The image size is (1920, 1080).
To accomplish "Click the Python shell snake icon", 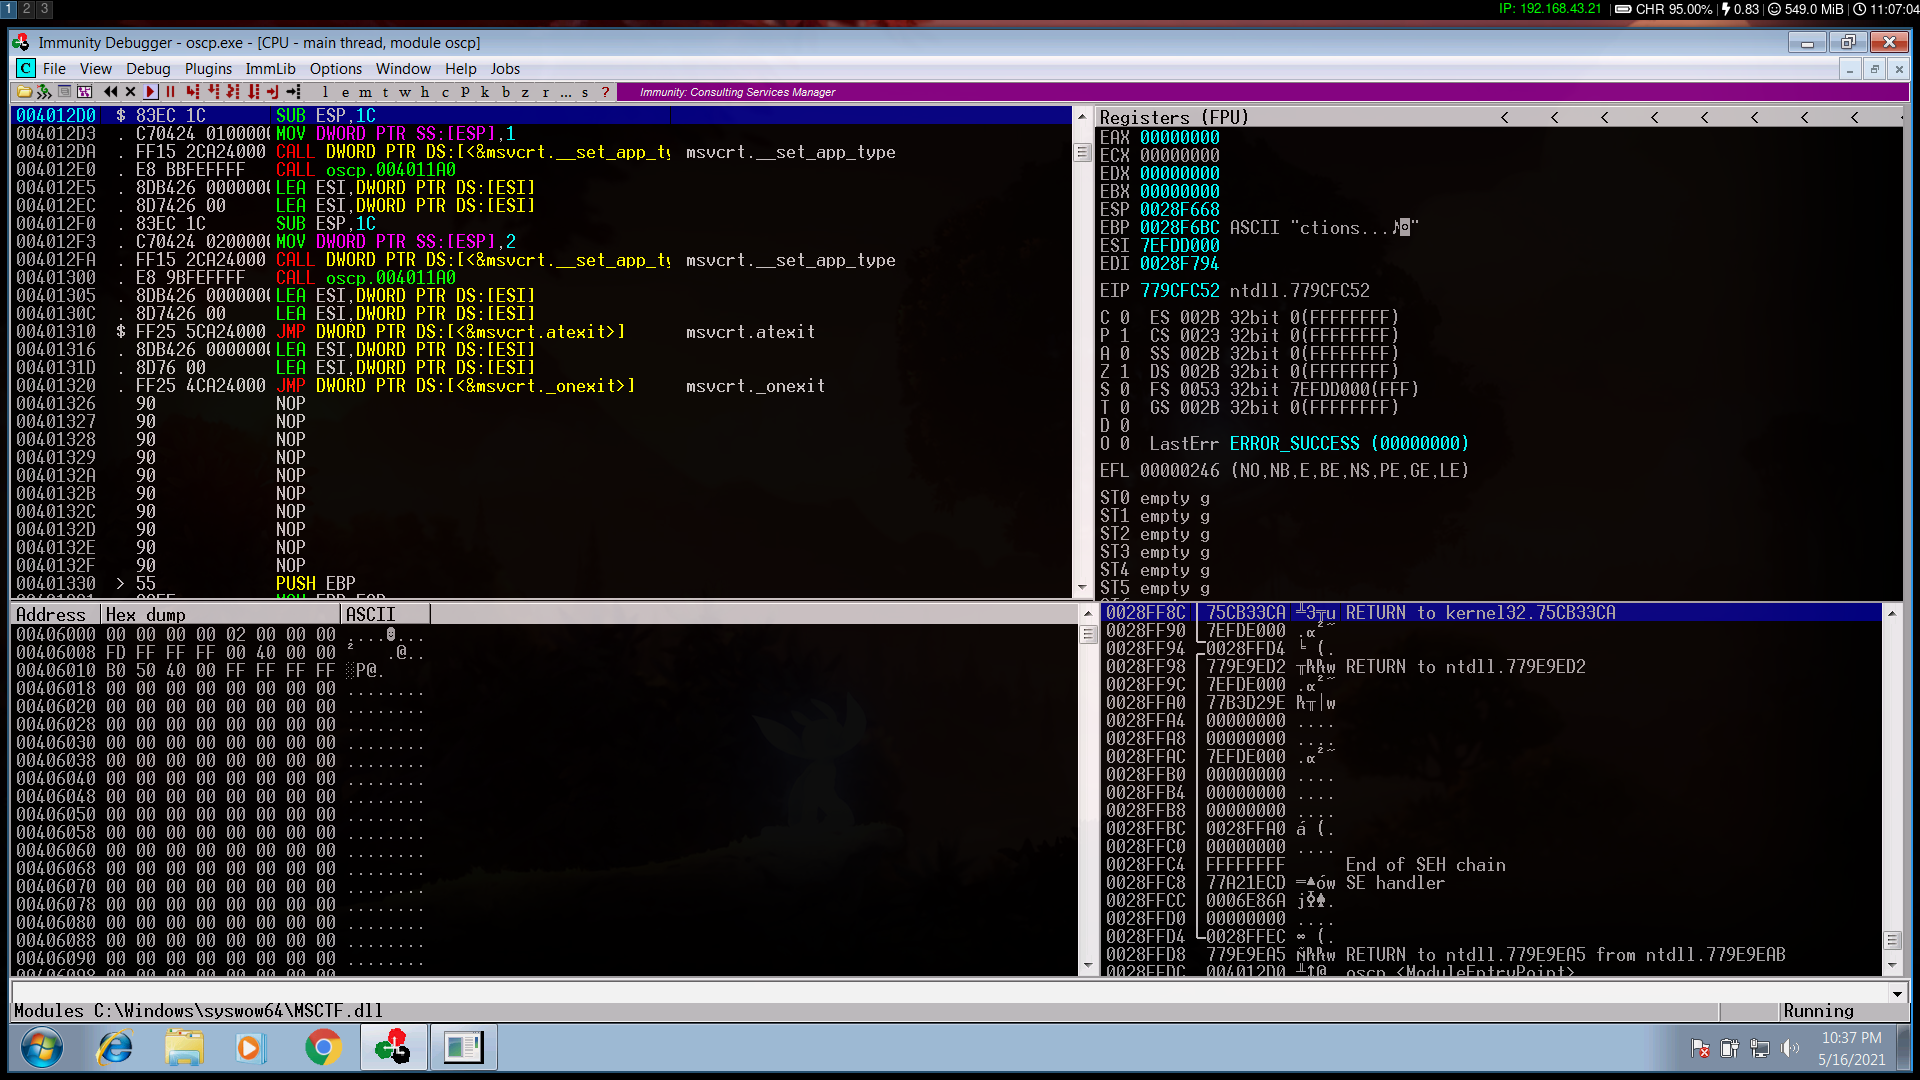I will (x=44, y=92).
